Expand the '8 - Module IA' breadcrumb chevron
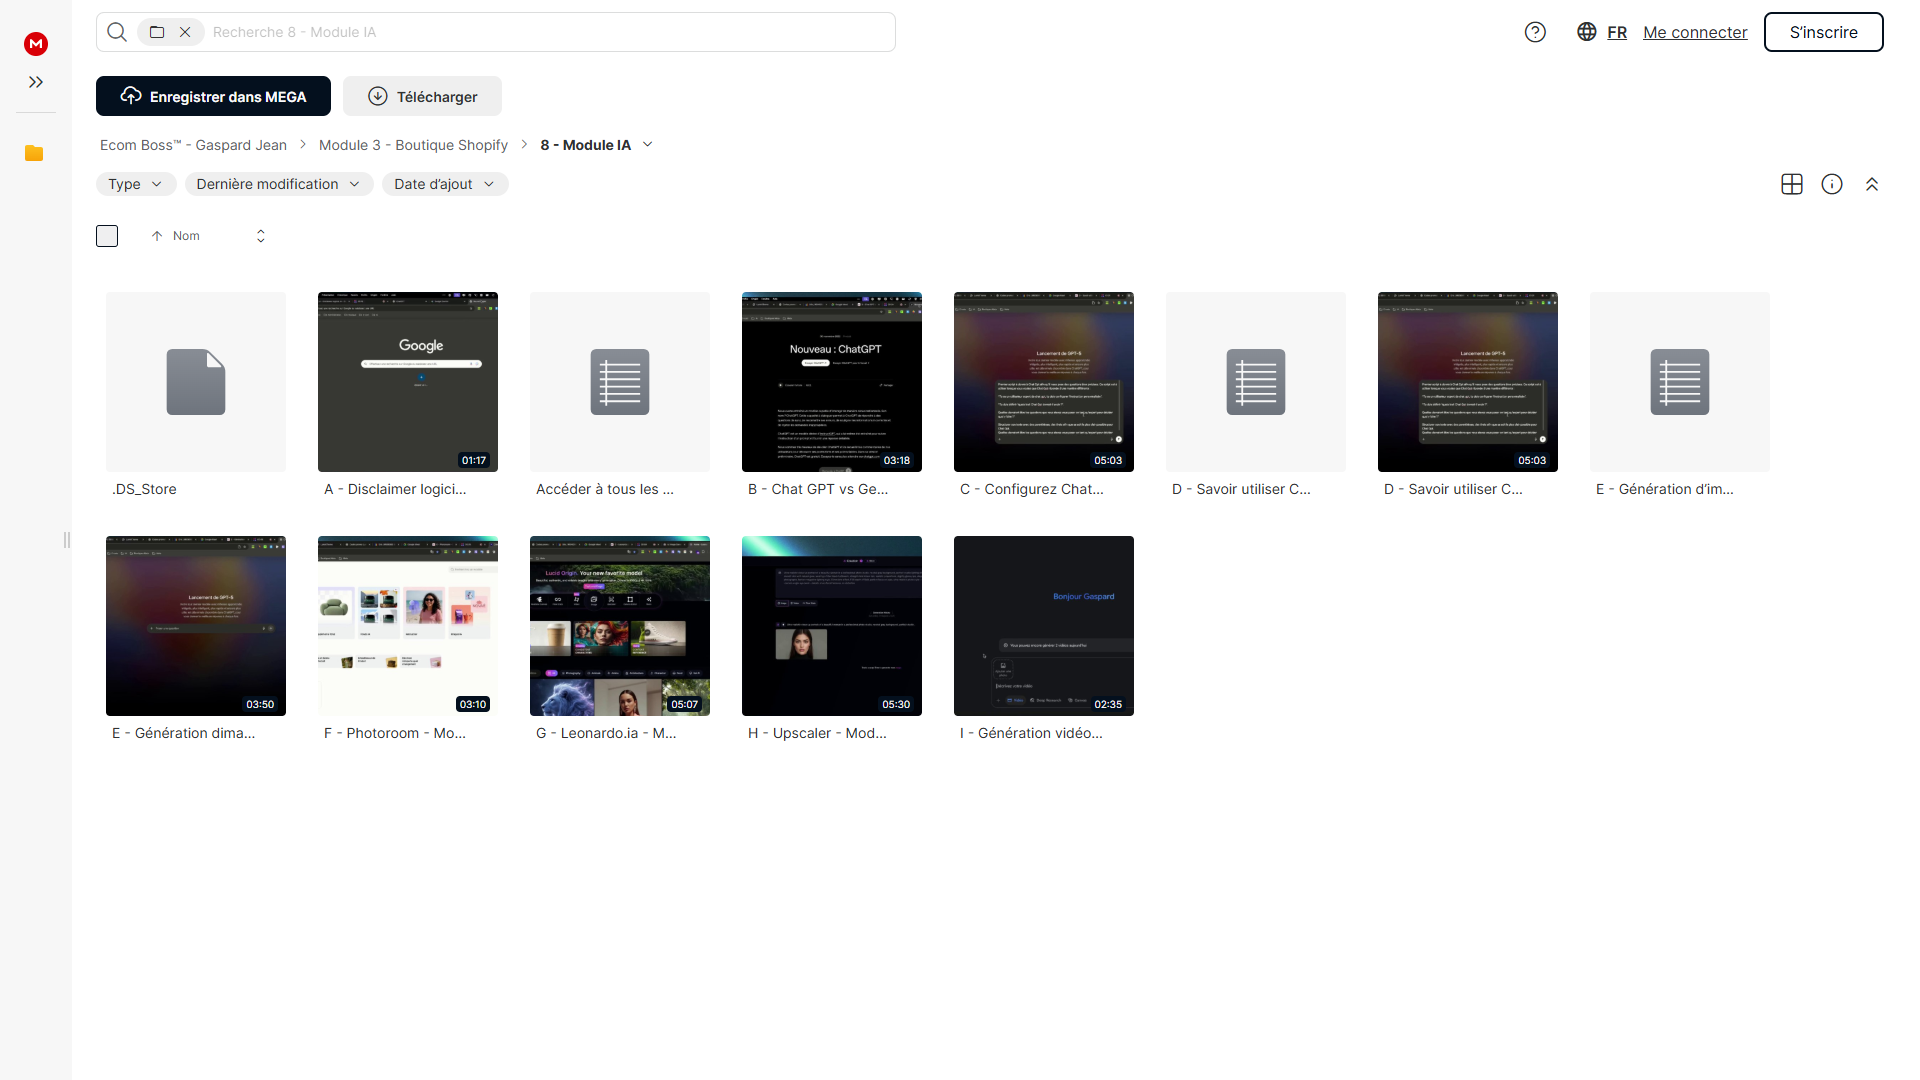1920x1080 pixels. pyautogui.click(x=648, y=145)
